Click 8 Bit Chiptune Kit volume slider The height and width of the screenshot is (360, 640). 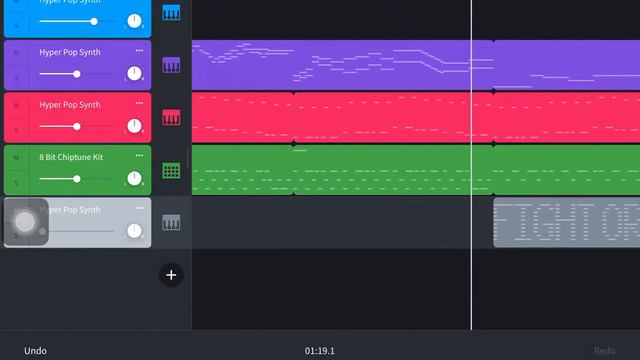tap(77, 179)
